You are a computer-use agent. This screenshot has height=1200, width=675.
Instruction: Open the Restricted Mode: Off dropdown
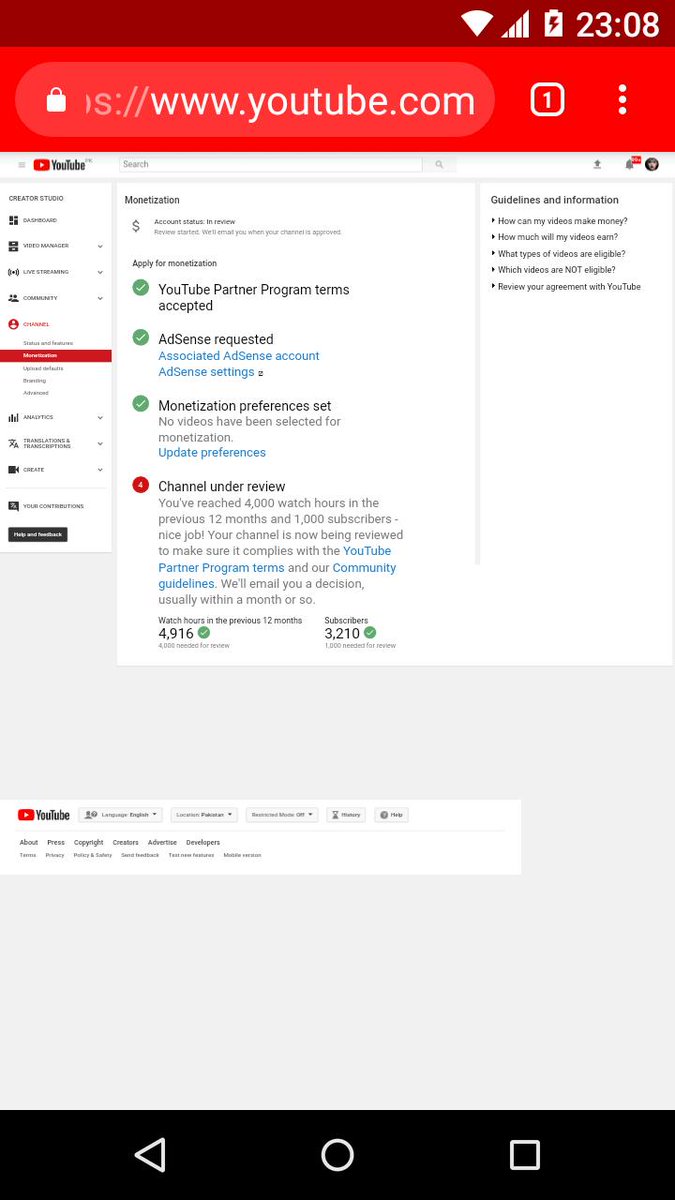tap(282, 815)
